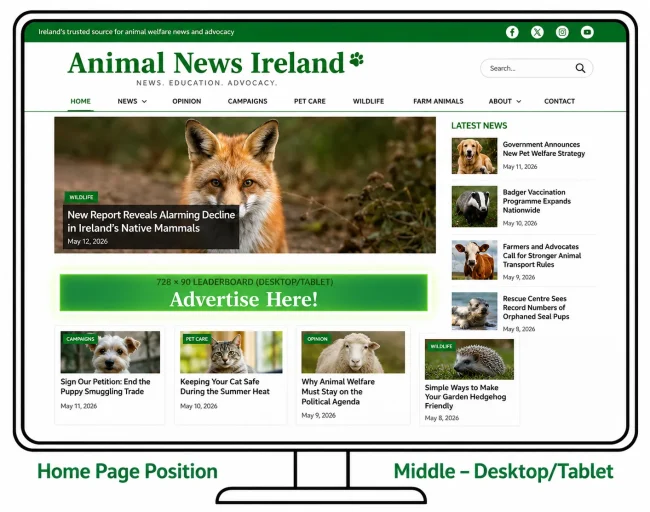Click the Pet Care tag on cat card

(x=196, y=339)
